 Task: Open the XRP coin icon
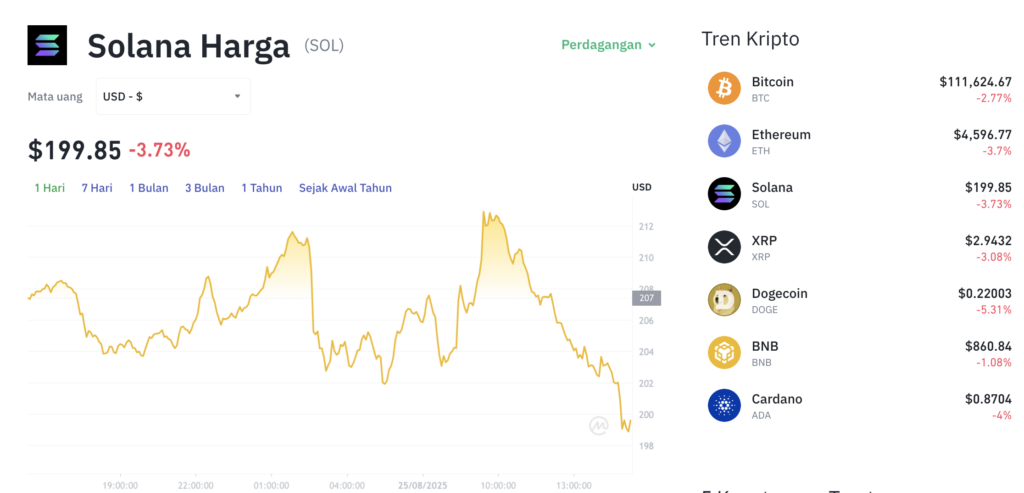point(724,247)
